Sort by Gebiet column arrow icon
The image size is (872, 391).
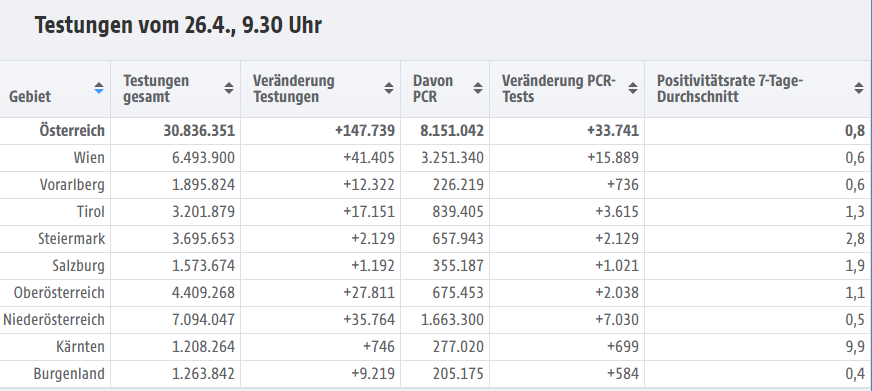tap(99, 88)
